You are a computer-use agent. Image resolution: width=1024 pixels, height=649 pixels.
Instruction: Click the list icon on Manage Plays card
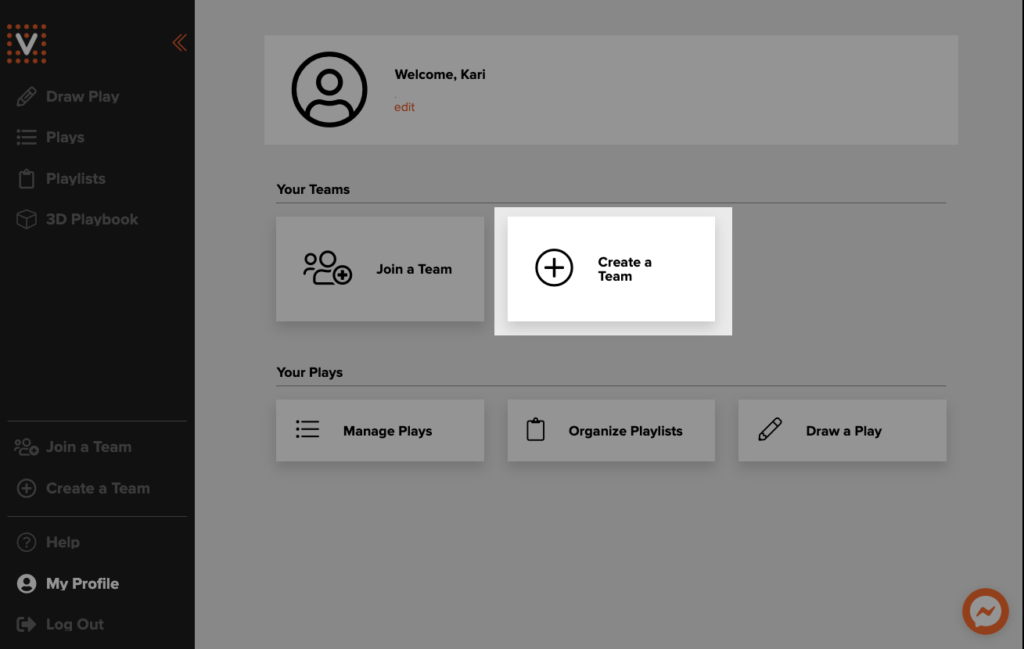point(308,429)
